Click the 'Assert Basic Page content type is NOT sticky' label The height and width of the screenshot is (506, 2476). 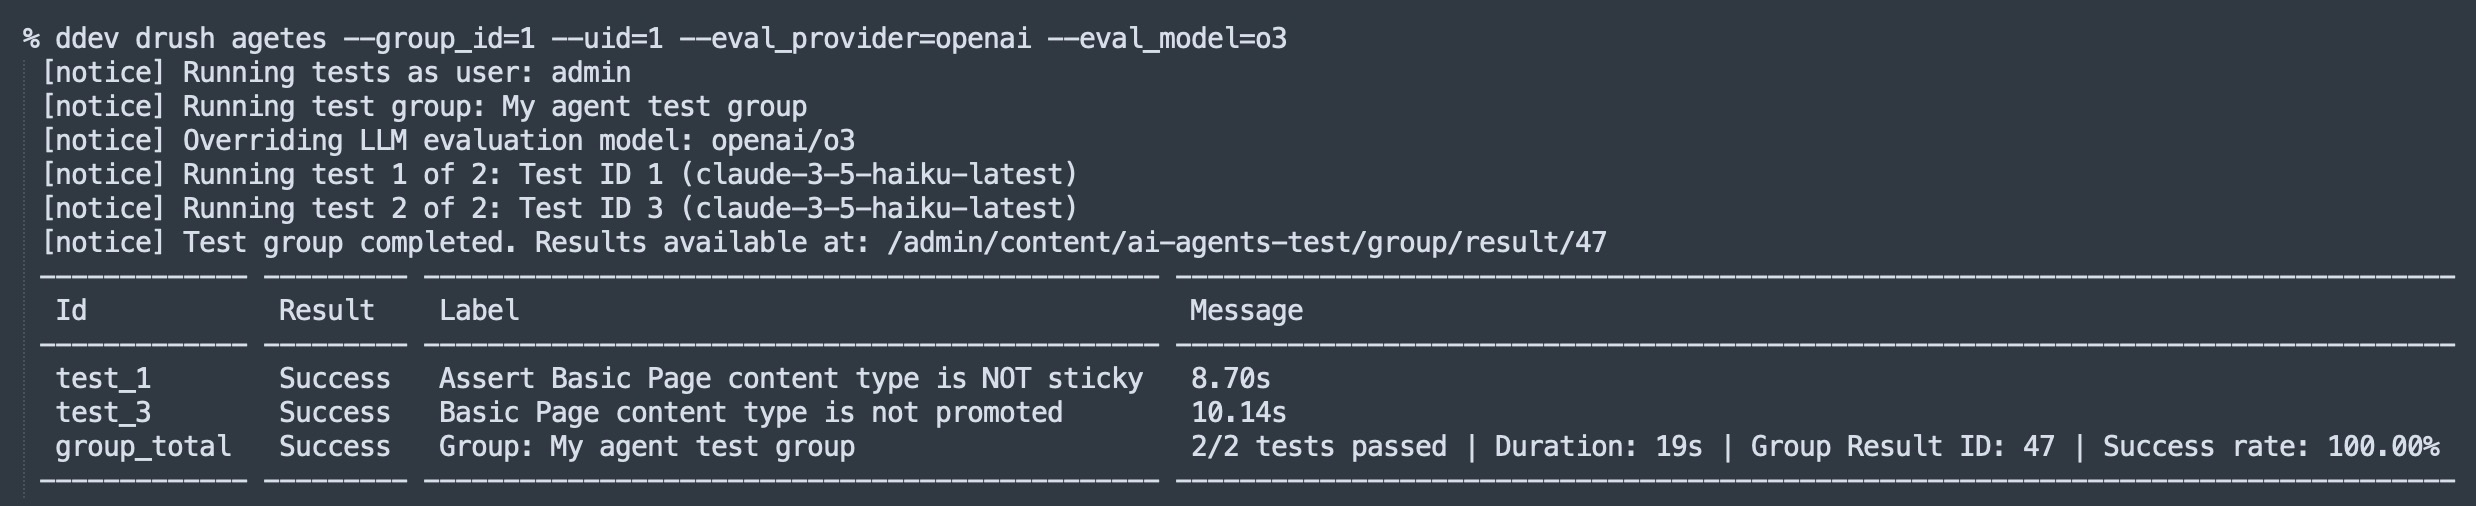[790, 379]
